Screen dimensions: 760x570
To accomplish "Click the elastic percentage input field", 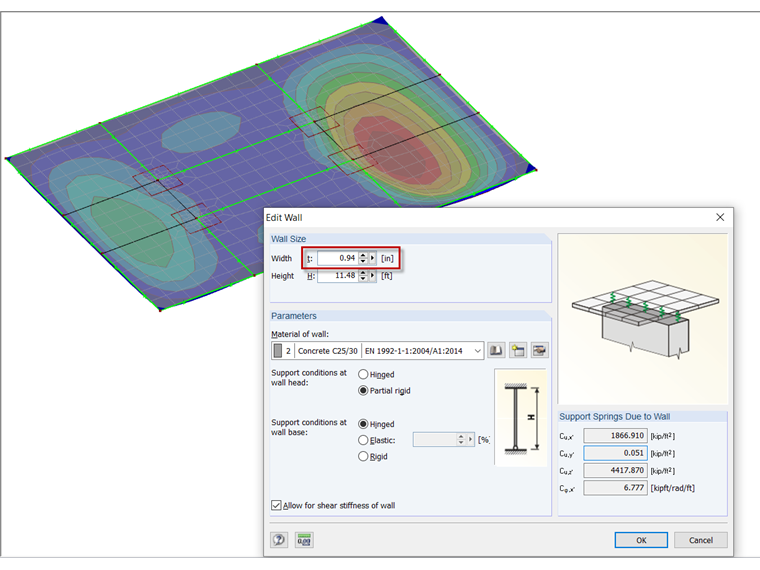I will coord(435,440).
